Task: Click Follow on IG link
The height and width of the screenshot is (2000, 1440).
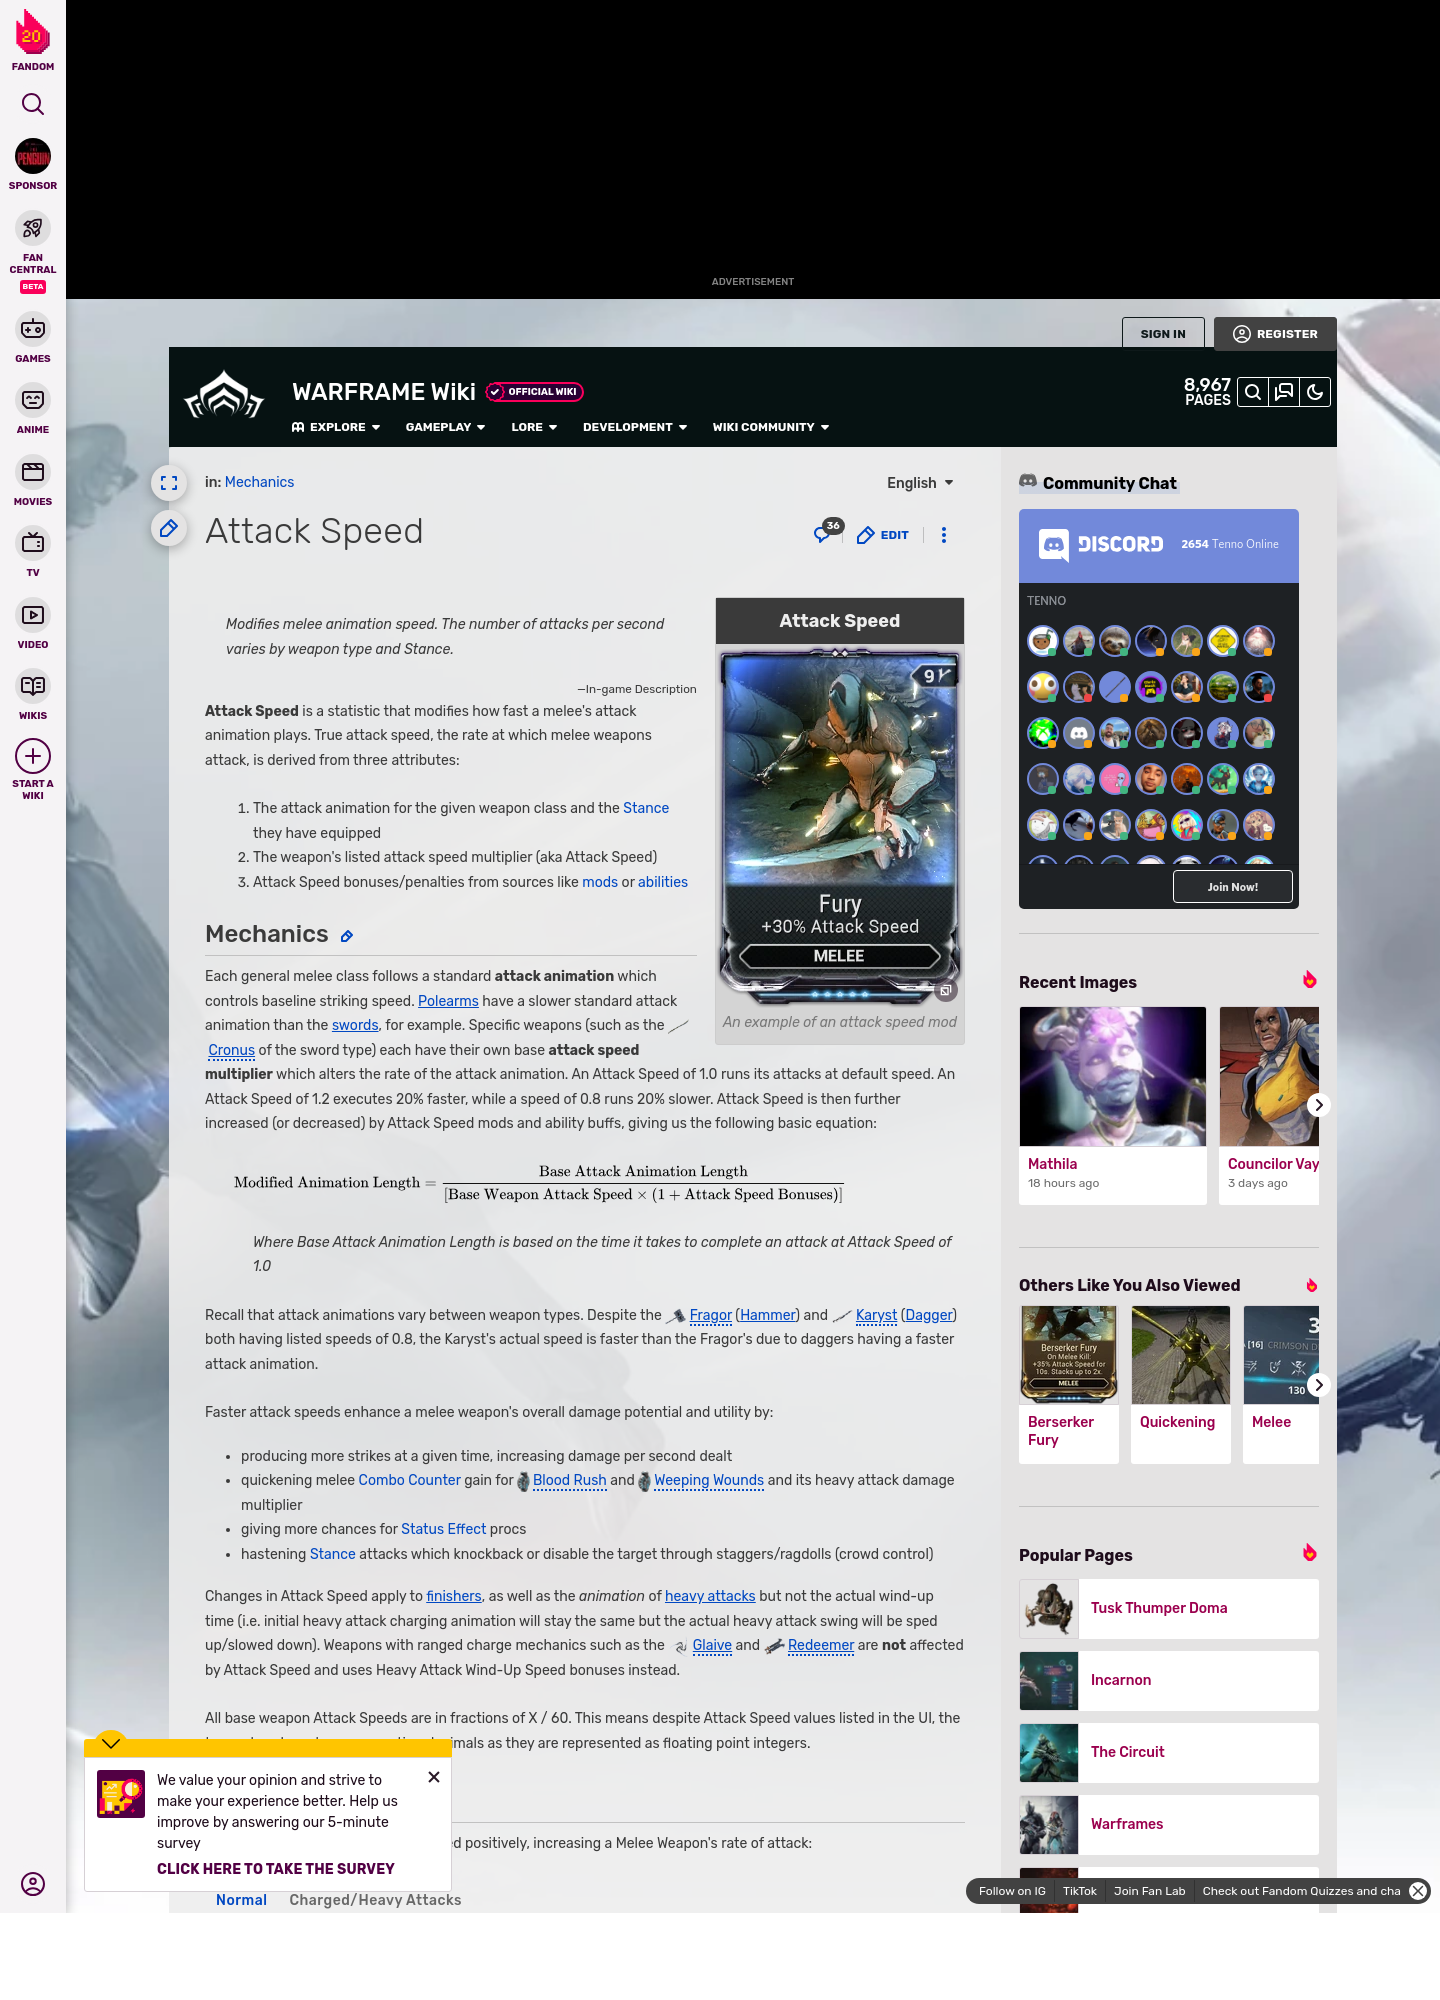Action: tap(1012, 1891)
